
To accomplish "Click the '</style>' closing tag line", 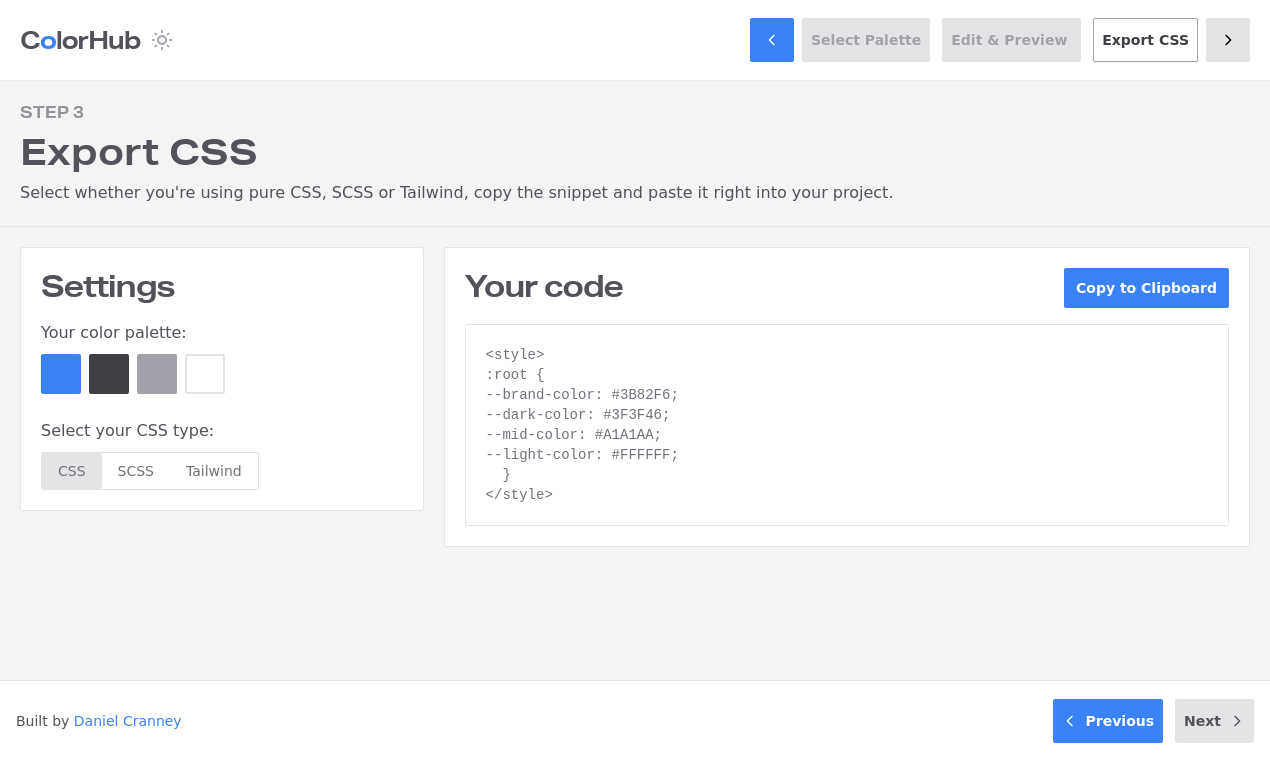I will 519,495.
